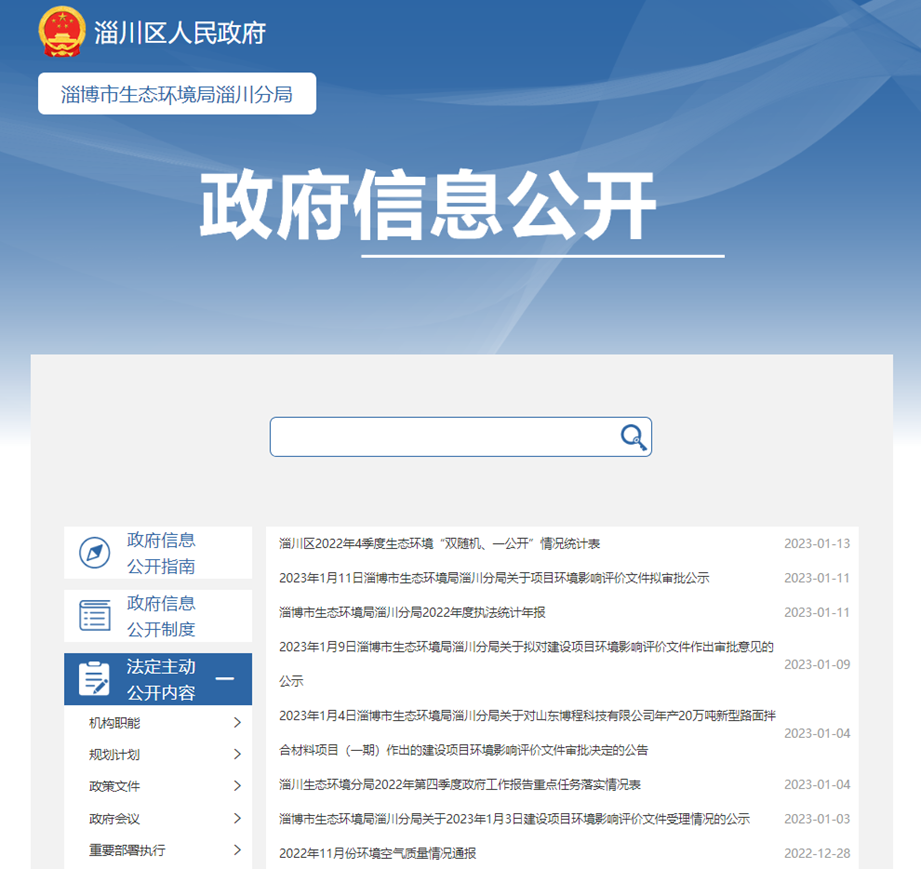Click the 淄博市生态环境局淄川分局 department button

tap(177, 94)
